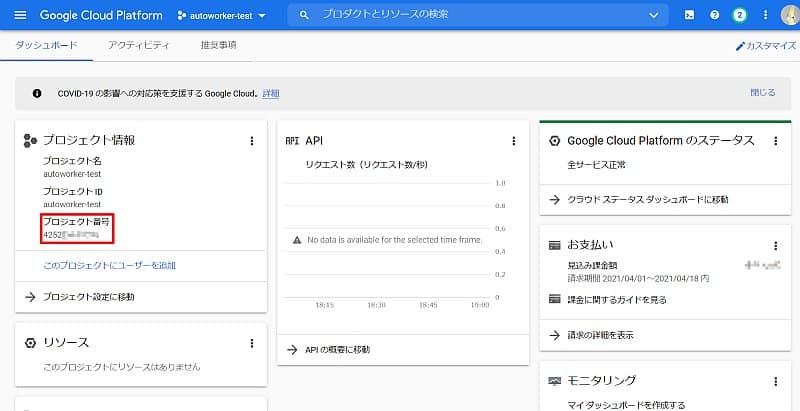
Task: Click the search magnifier icon
Action: click(x=304, y=15)
